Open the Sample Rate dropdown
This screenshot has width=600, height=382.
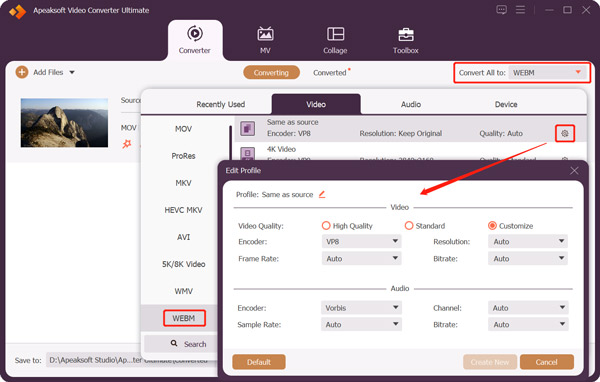point(362,325)
